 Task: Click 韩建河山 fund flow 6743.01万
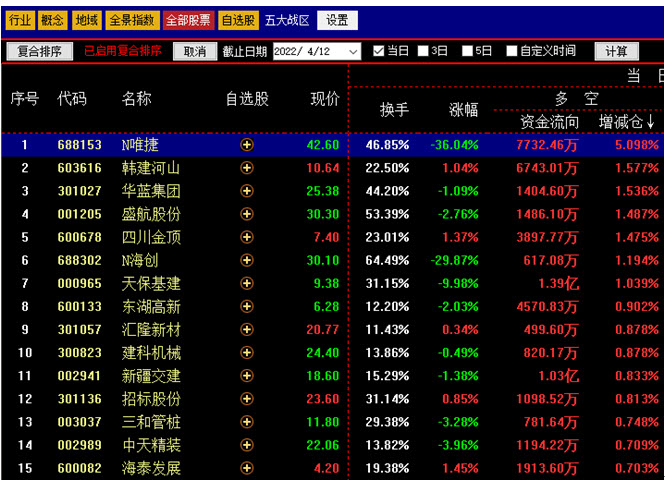547,168
